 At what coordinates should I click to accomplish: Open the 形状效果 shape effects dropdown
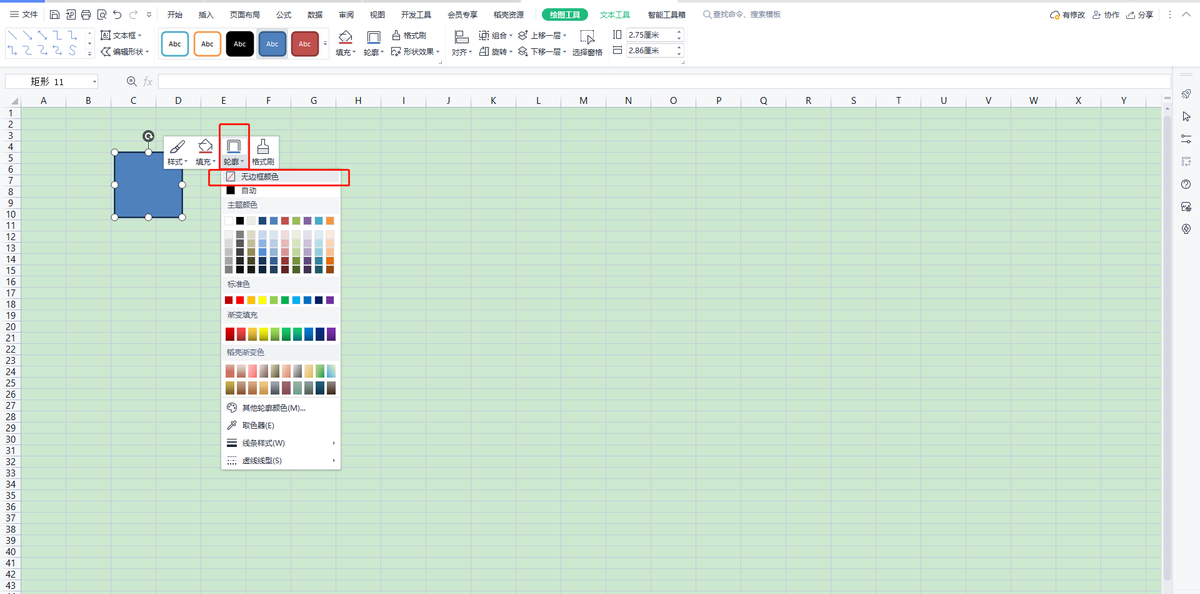(x=417, y=51)
